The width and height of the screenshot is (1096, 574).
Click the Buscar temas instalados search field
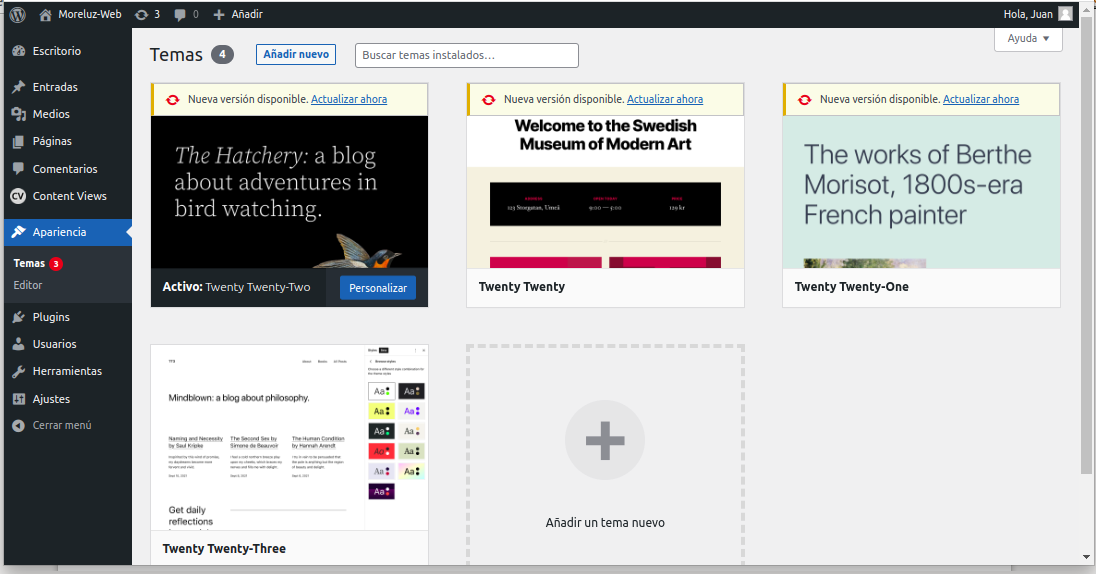click(x=466, y=55)
